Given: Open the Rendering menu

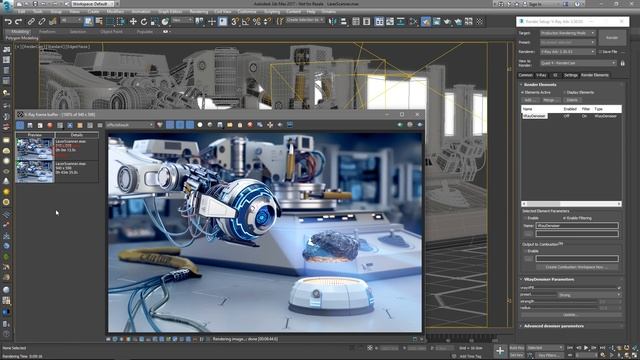Looking at the screenshot, I should (199, 12).
